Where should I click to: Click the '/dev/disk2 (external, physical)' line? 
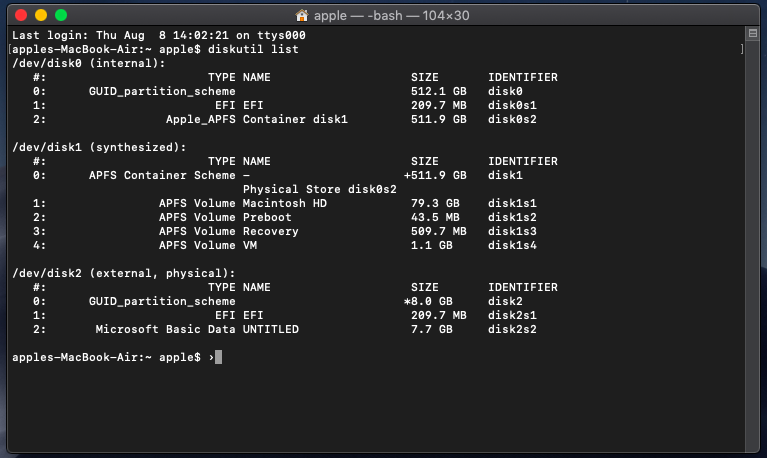(124, 273)
